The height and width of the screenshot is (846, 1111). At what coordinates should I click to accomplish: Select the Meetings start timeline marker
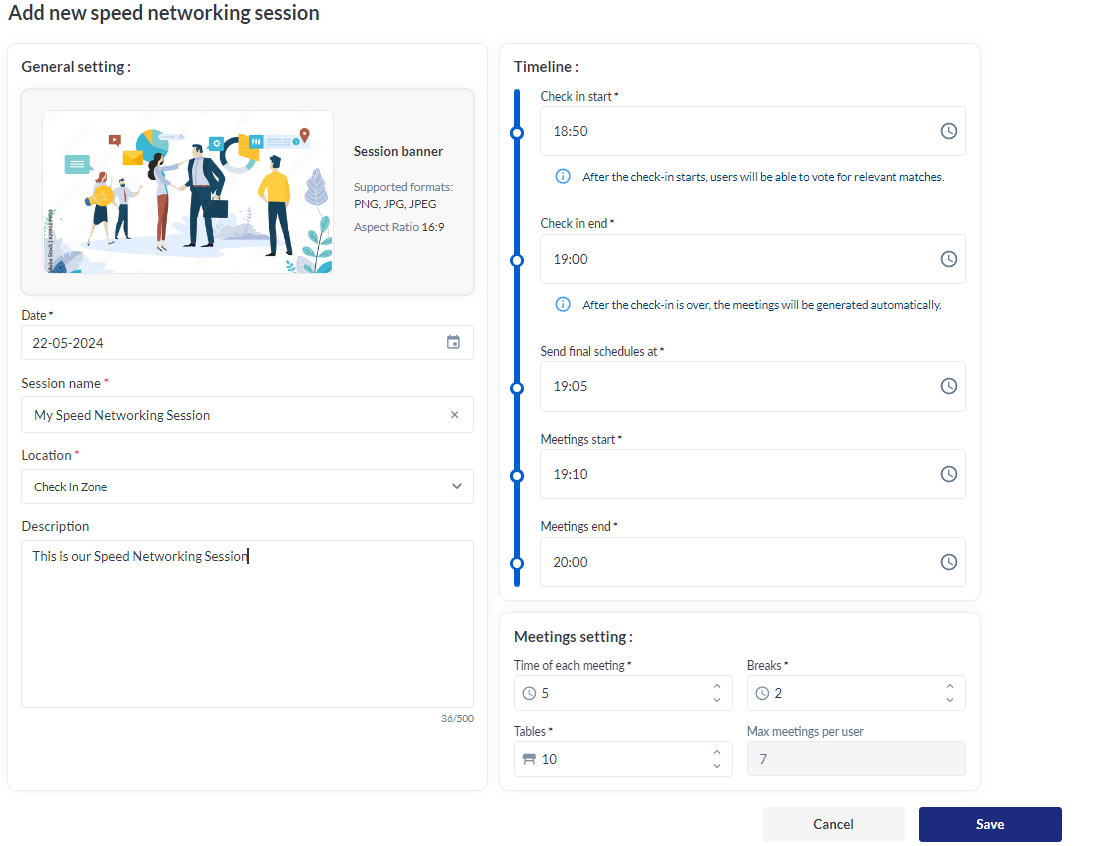click(517, 475)
